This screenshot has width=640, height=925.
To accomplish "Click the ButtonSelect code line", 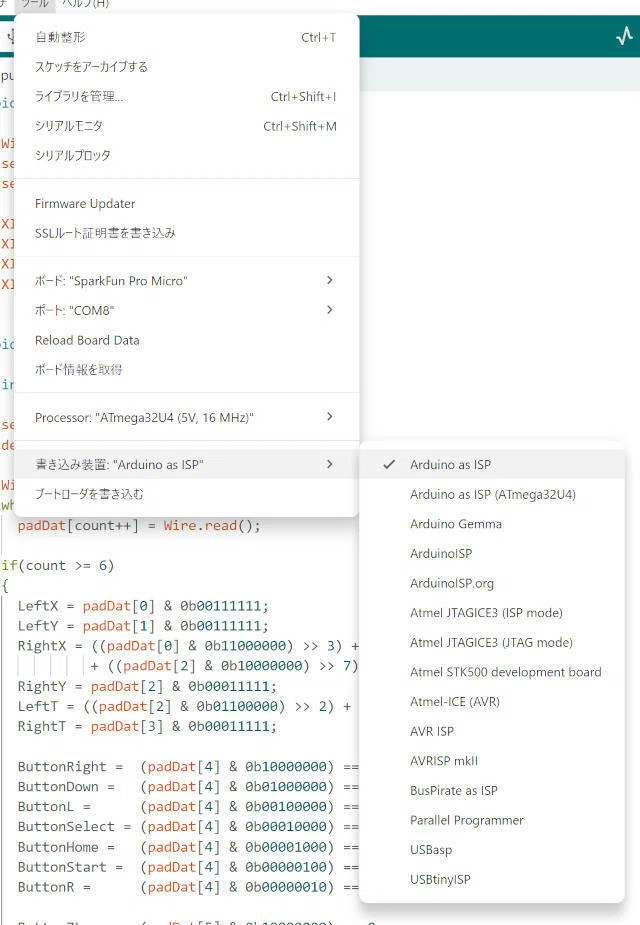I will (x=188, y=826).
